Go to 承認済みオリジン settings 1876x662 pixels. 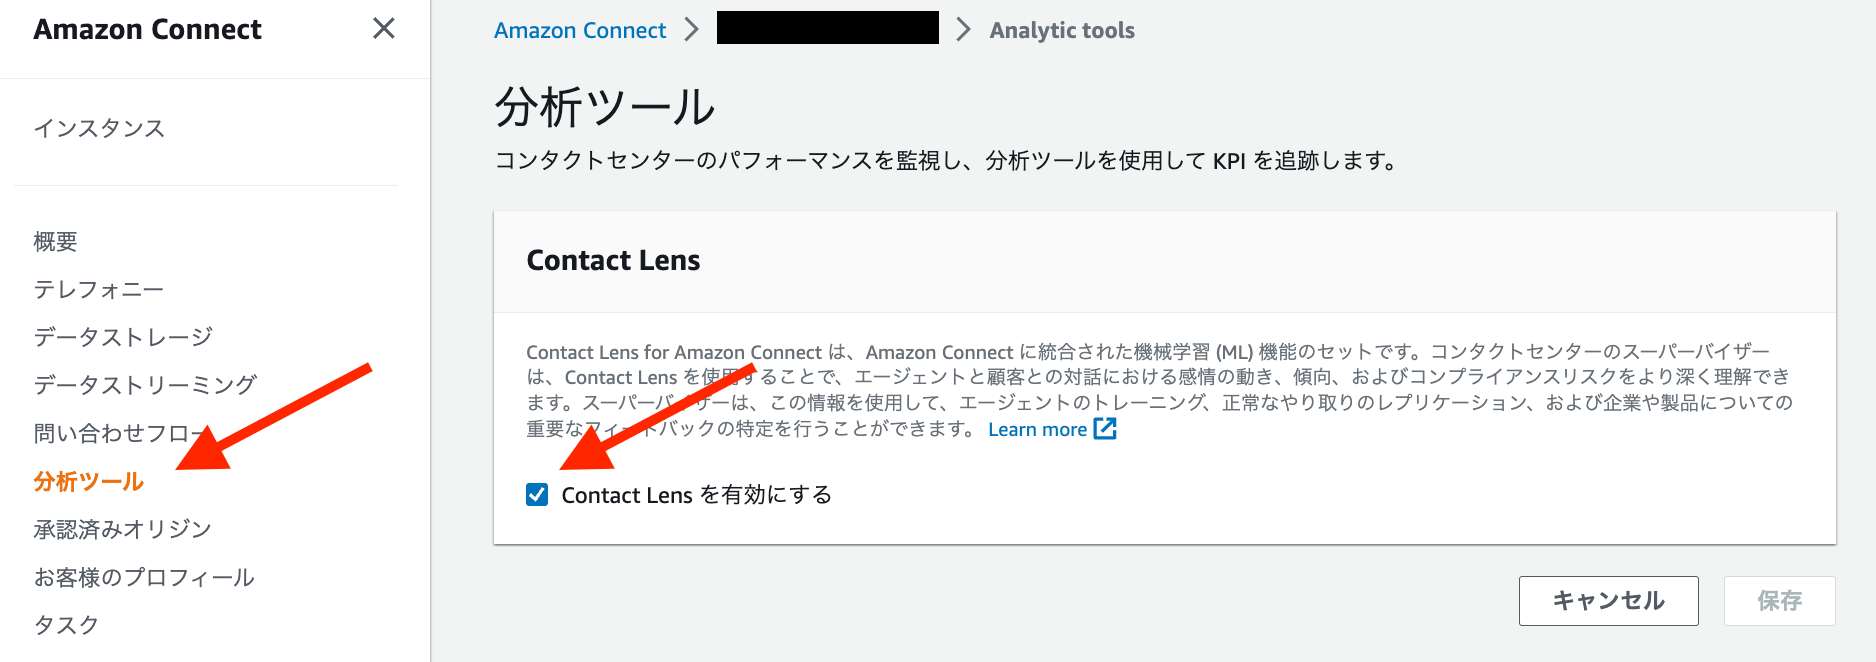pos(122,528)
